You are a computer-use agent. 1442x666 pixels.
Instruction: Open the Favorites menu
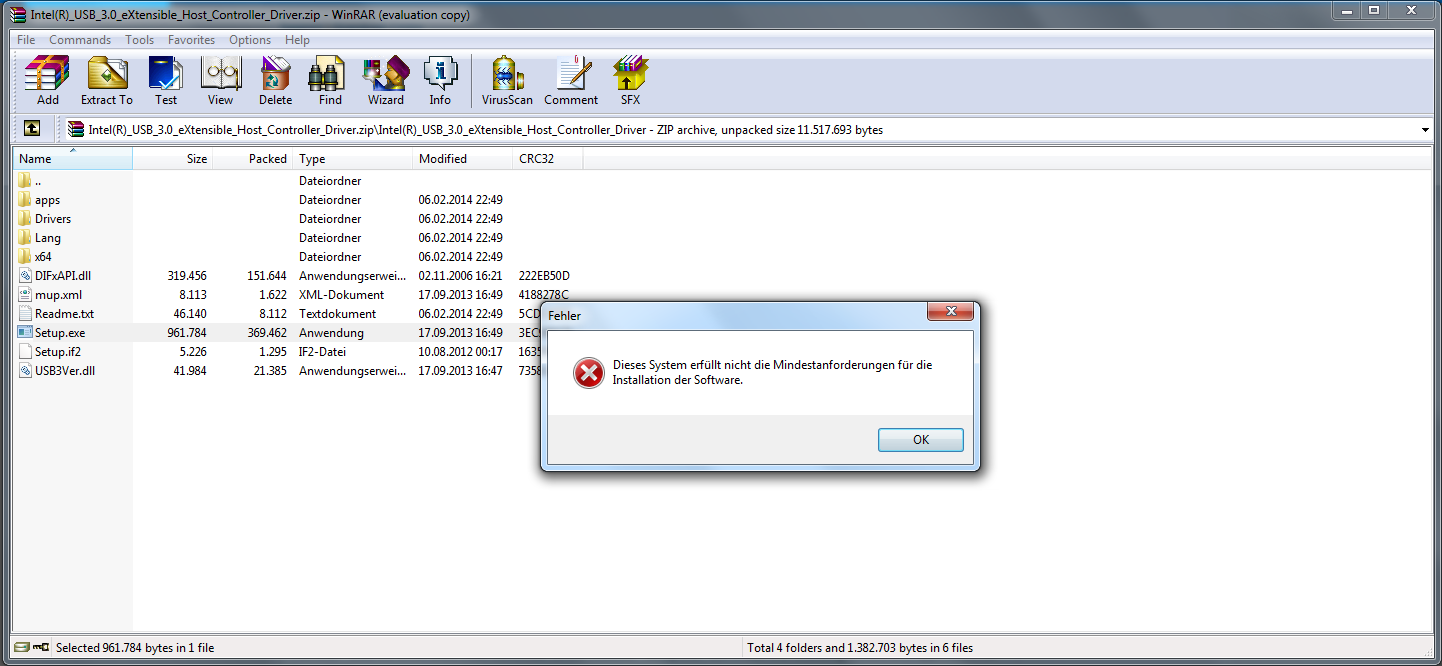pos(191,40)
